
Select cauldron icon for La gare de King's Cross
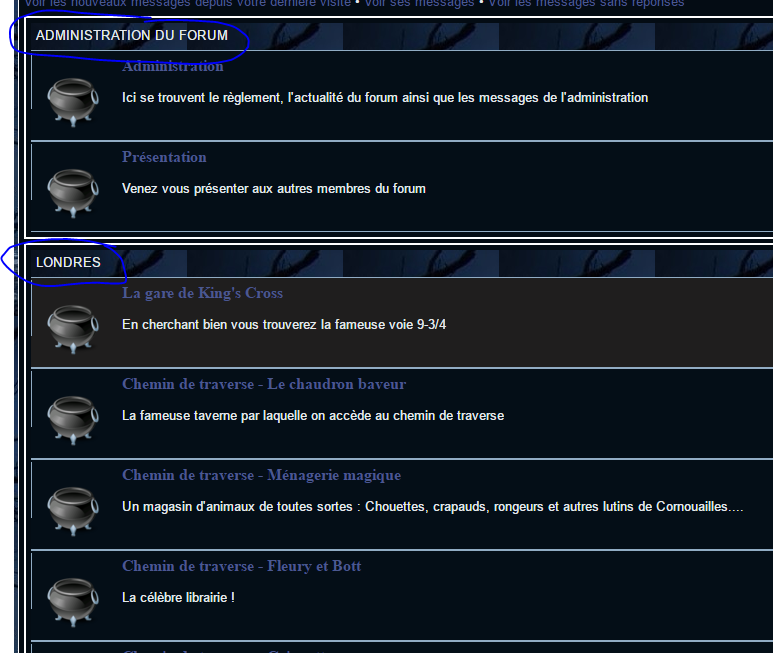tap(73, 329)
